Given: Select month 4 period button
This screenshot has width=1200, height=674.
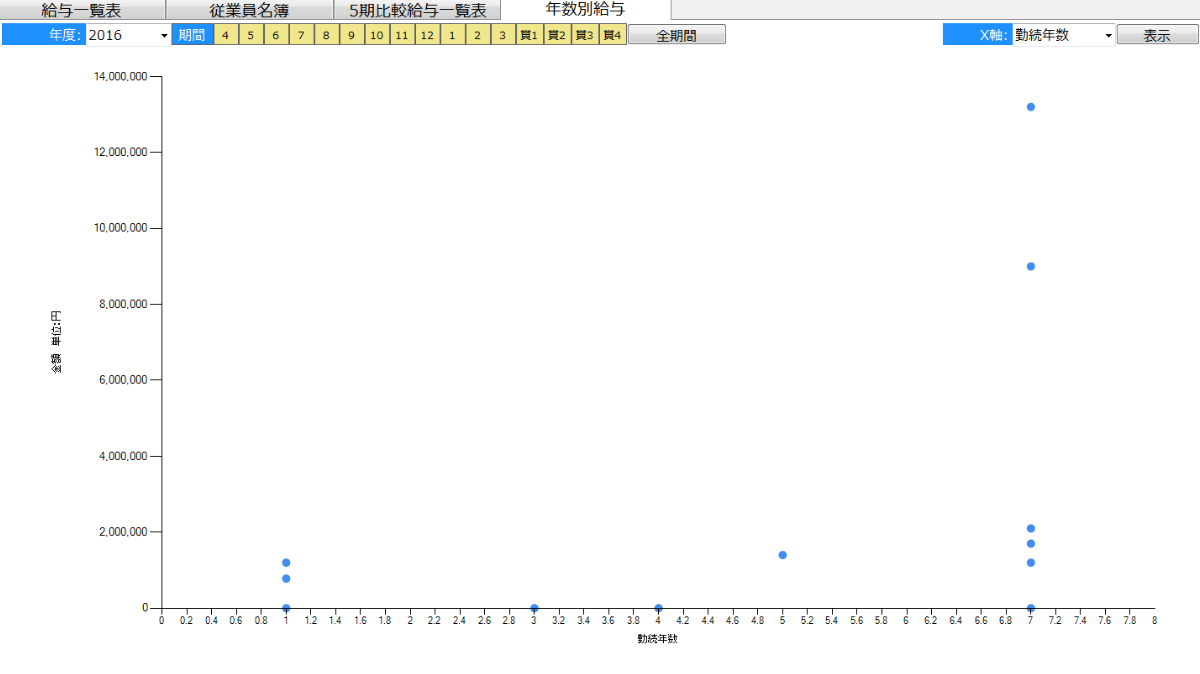Looking at the screenshot, I should point(225,35).
